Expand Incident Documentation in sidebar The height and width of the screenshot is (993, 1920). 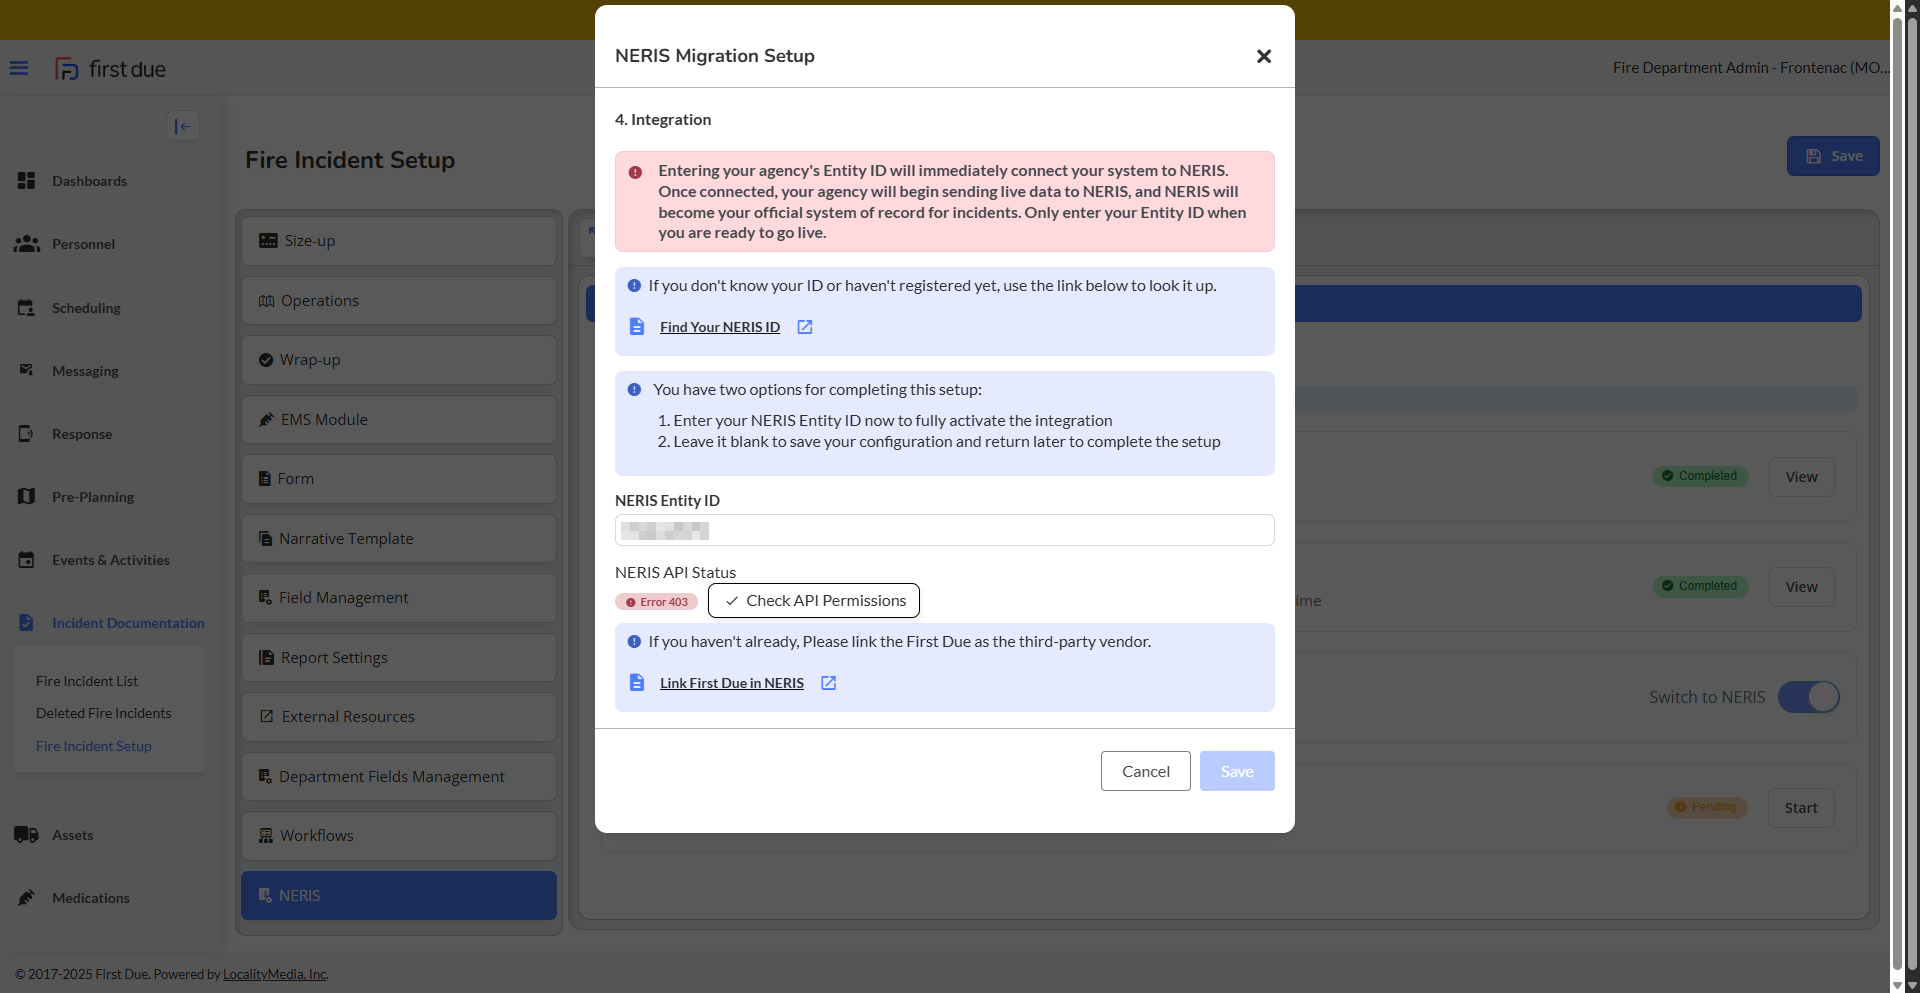(127, 623)
